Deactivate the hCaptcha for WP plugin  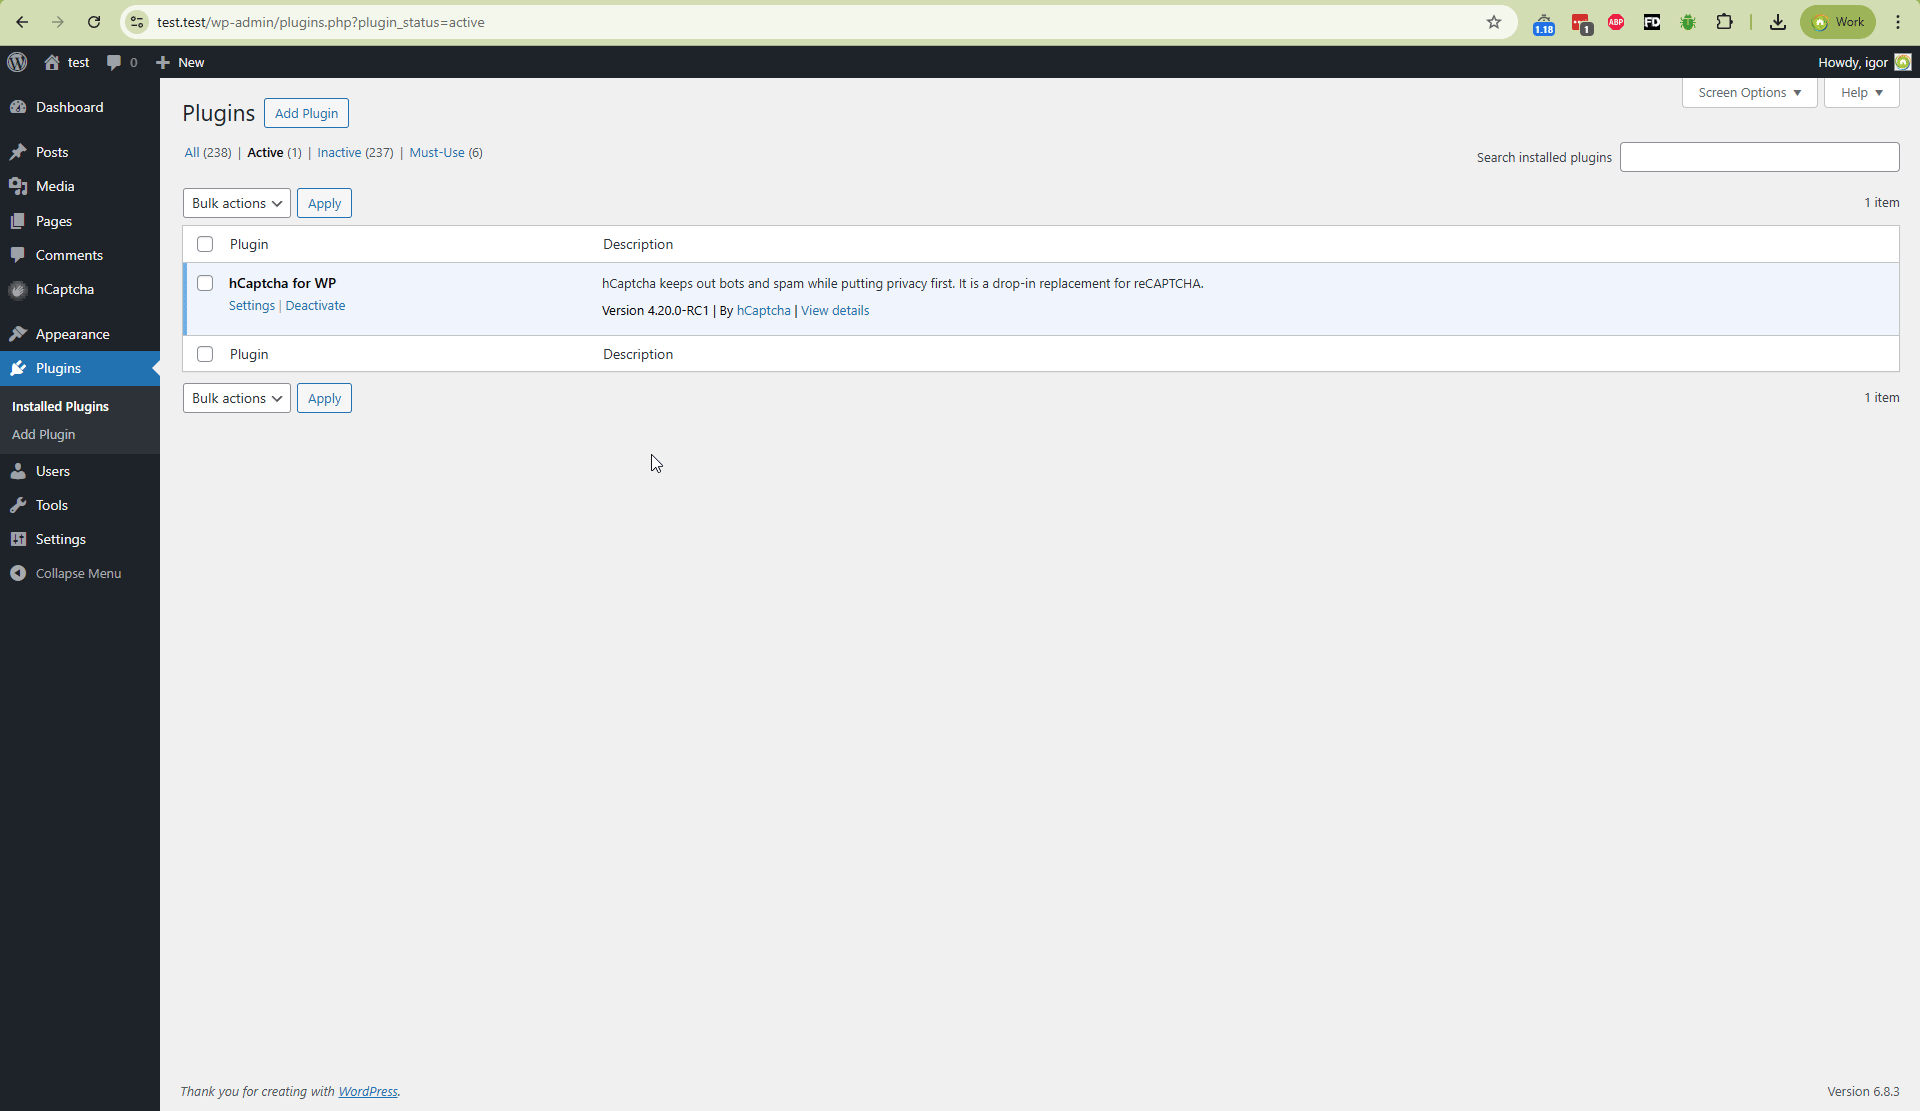pos(315,306)
